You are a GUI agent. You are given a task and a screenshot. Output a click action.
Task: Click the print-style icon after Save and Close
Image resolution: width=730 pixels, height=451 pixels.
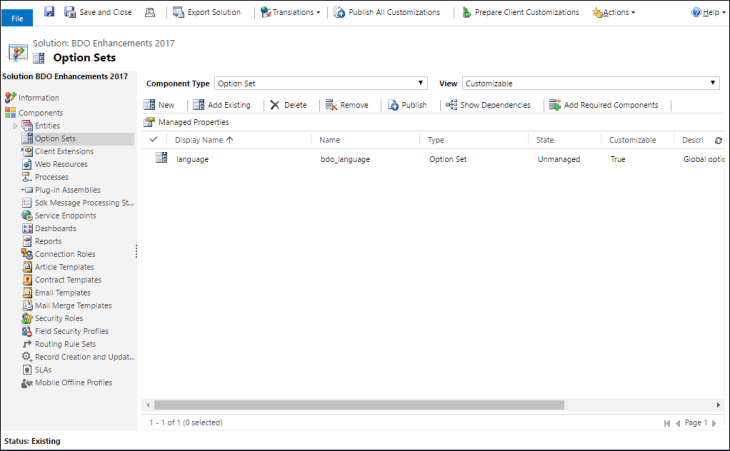coord(150,12)
